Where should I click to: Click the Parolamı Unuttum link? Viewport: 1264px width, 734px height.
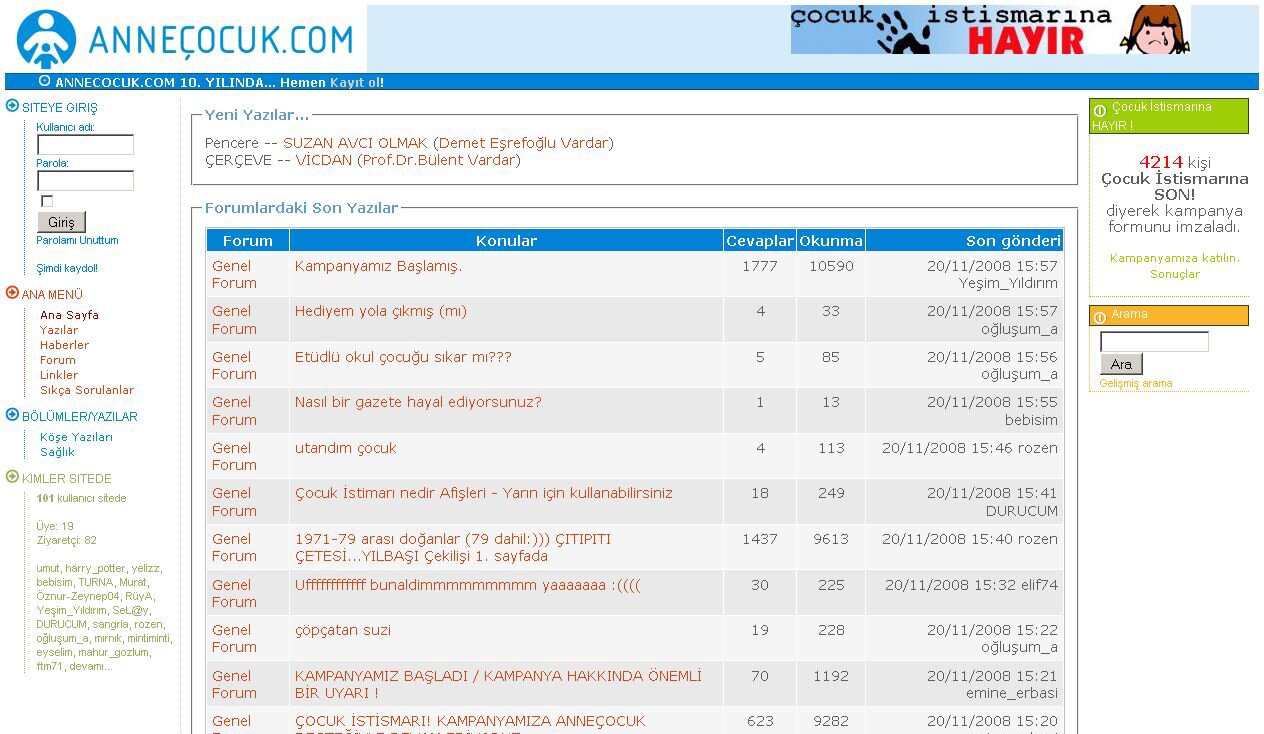[77, 240]
